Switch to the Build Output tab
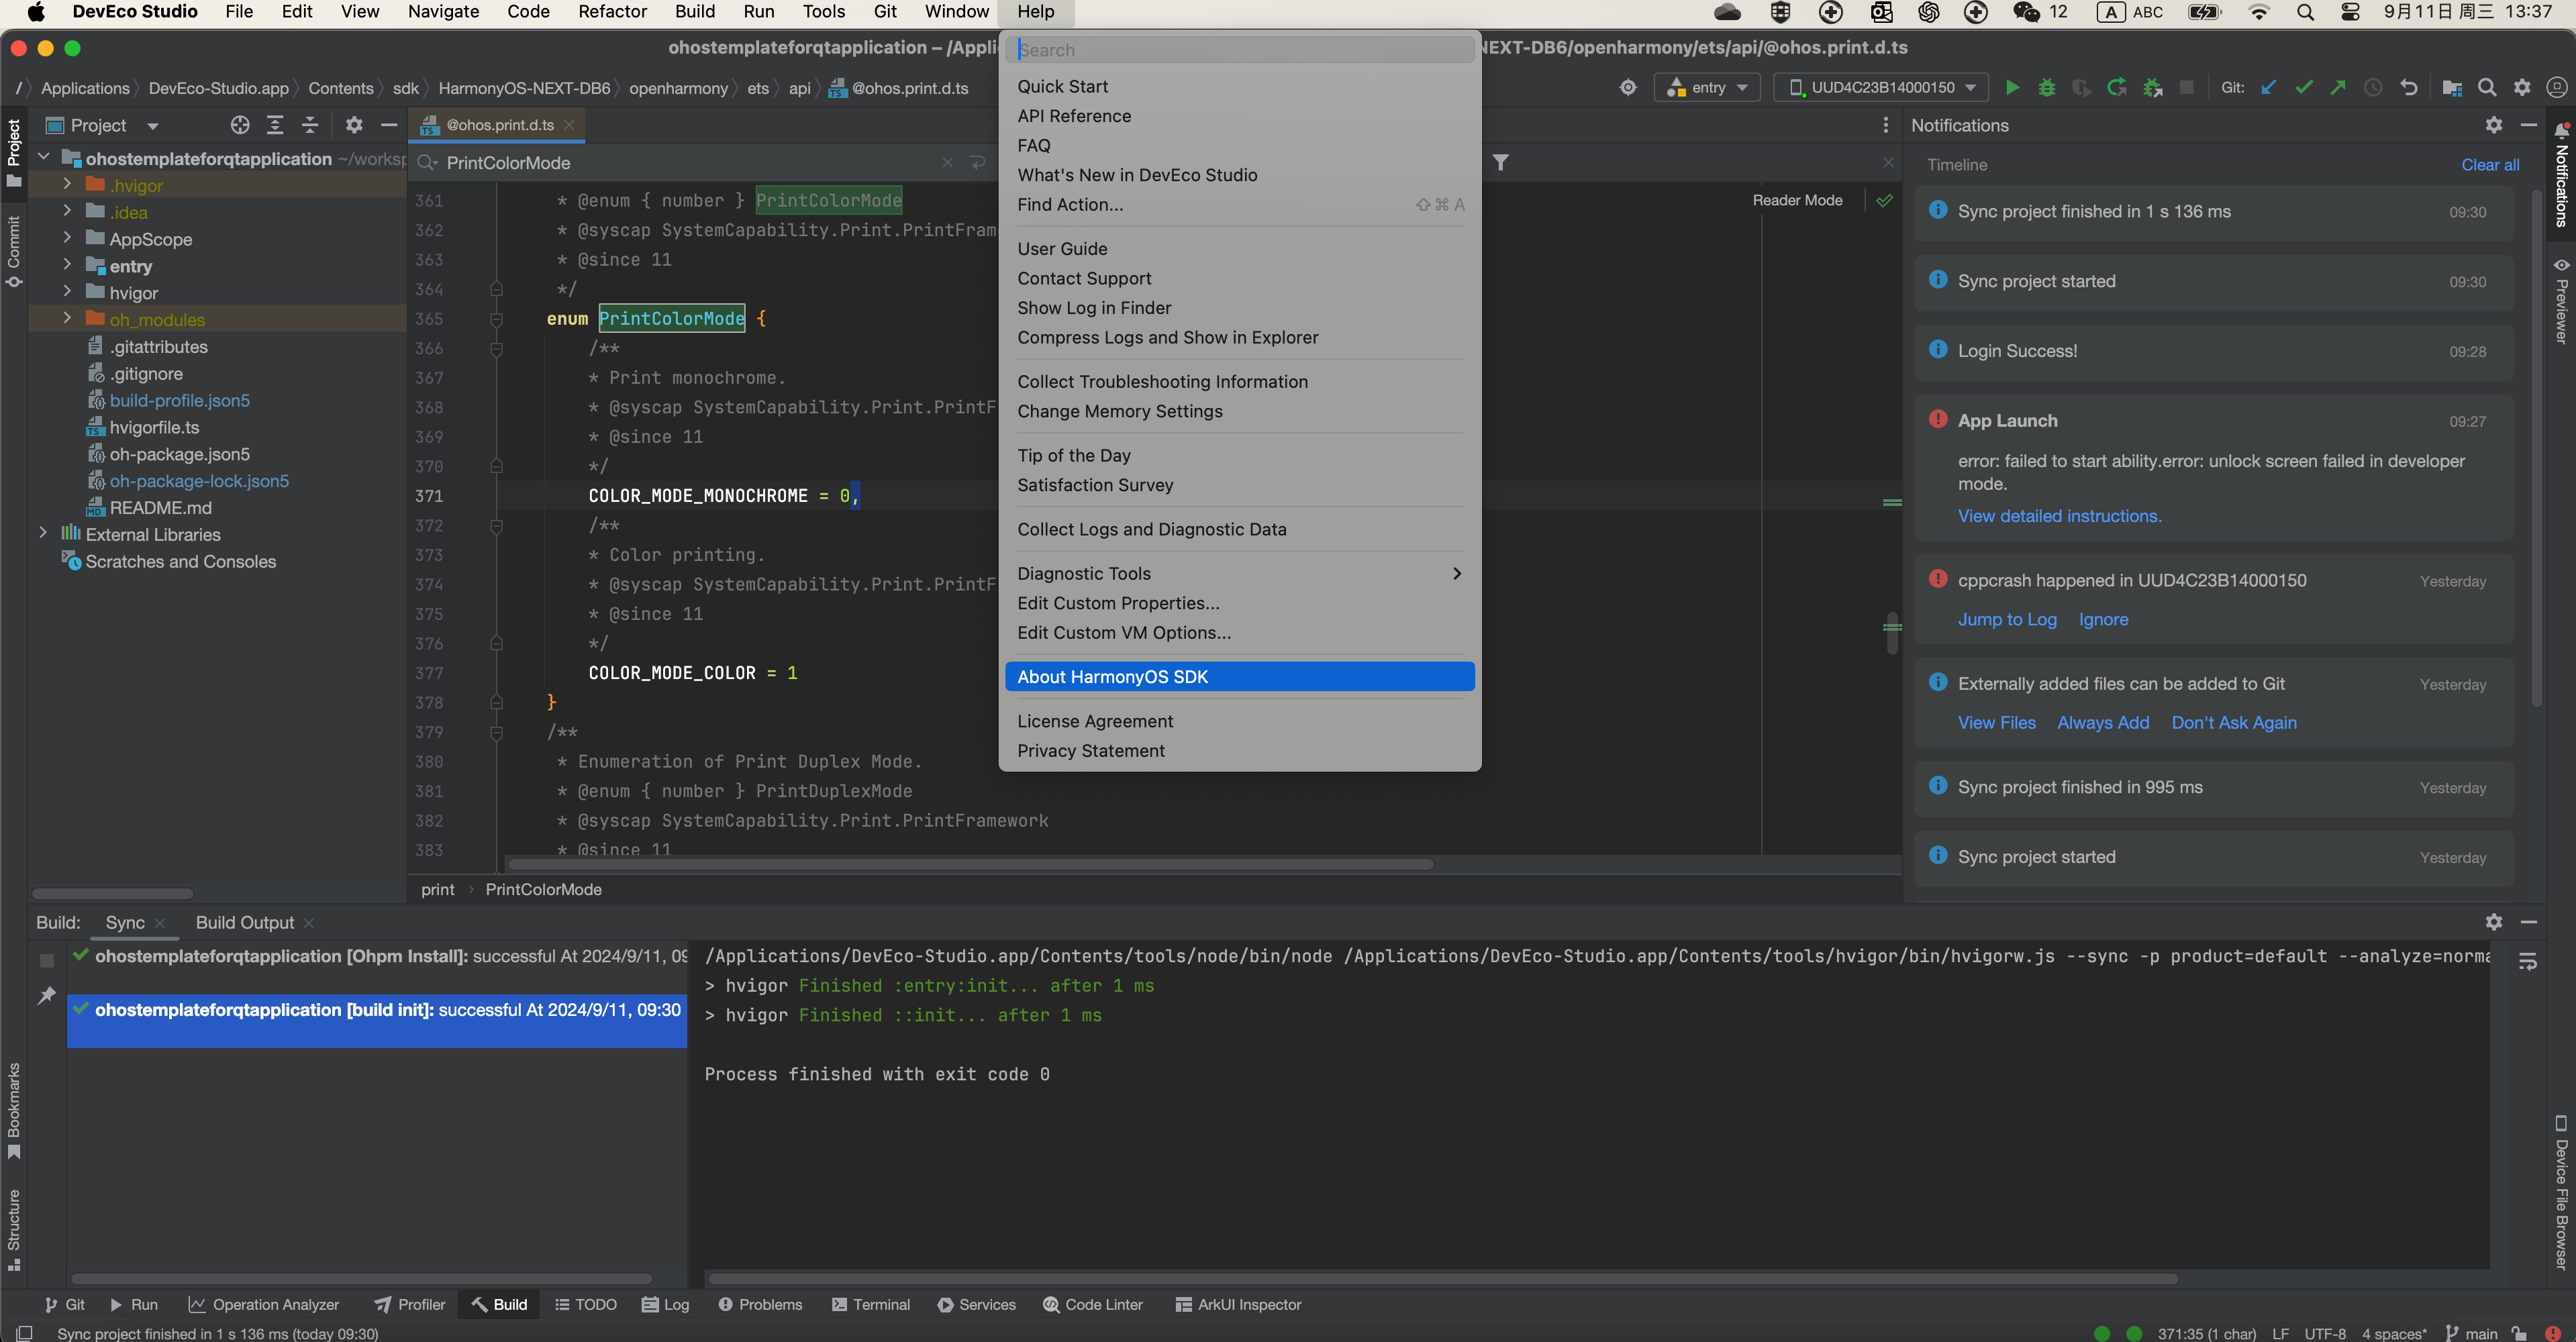This screenshot has width=2576, height=1342. coord(245,923)
